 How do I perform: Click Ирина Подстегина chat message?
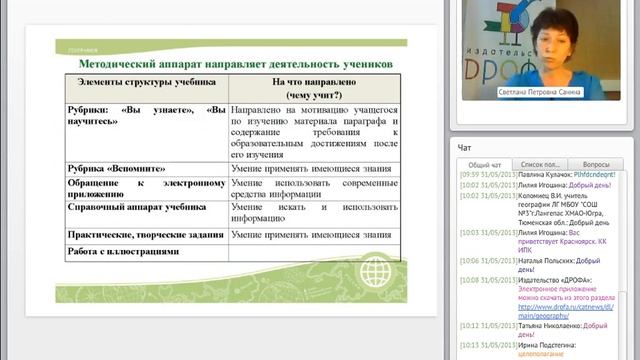(518, 349)
